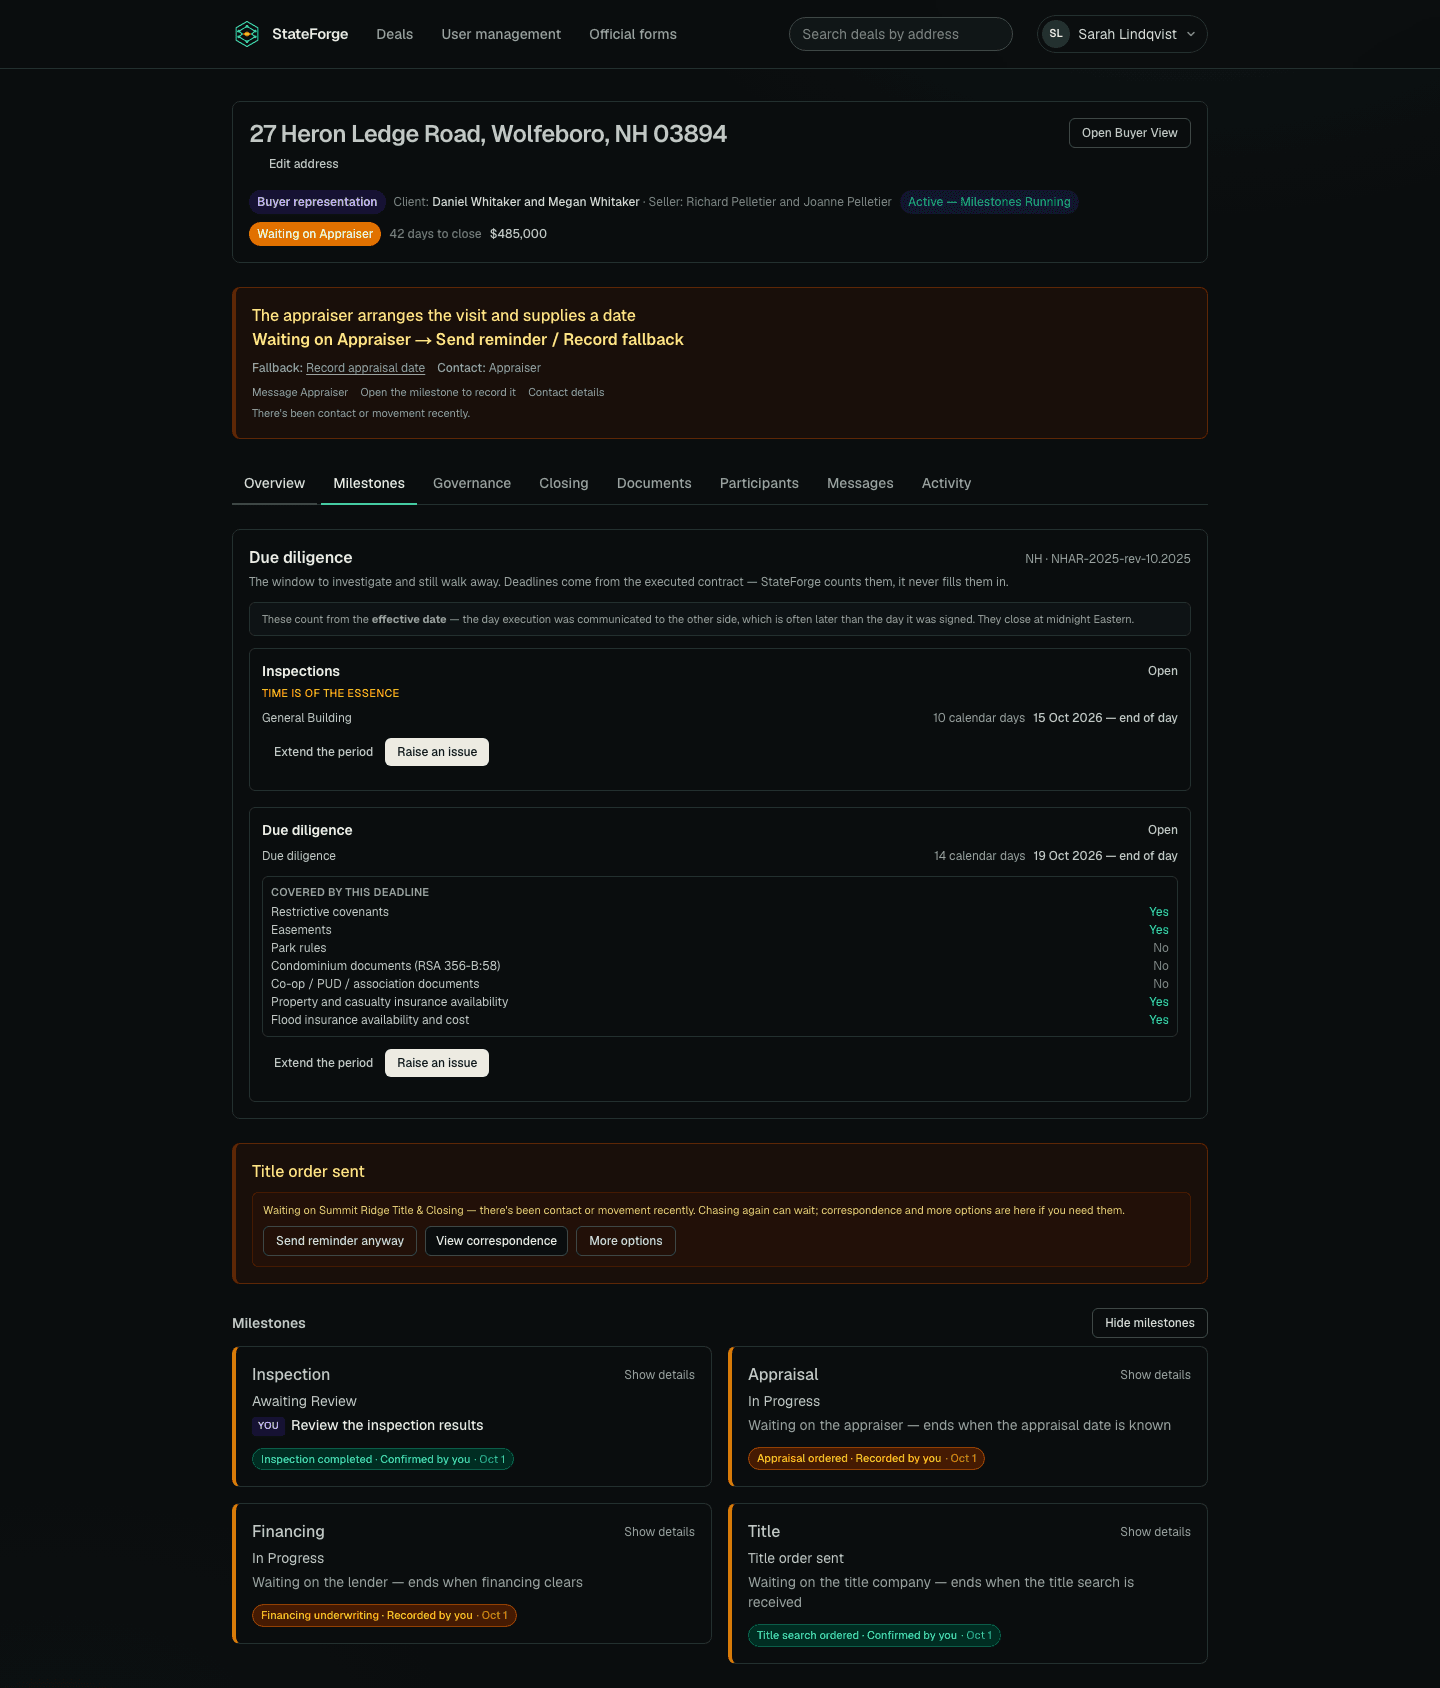Open the Sarah Lindqvist account dropdown chevron
Viewport: 1440px width, 1688px height.
coord(1191,34)
